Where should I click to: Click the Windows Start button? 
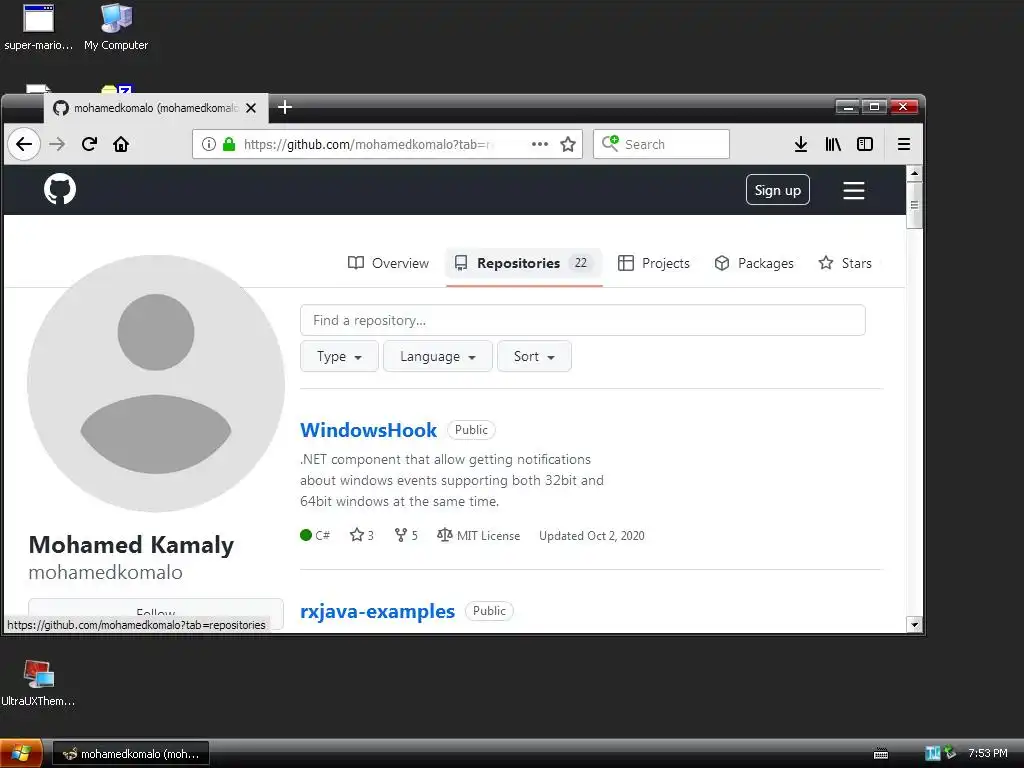pyautogui.click(x=21, y=754)
